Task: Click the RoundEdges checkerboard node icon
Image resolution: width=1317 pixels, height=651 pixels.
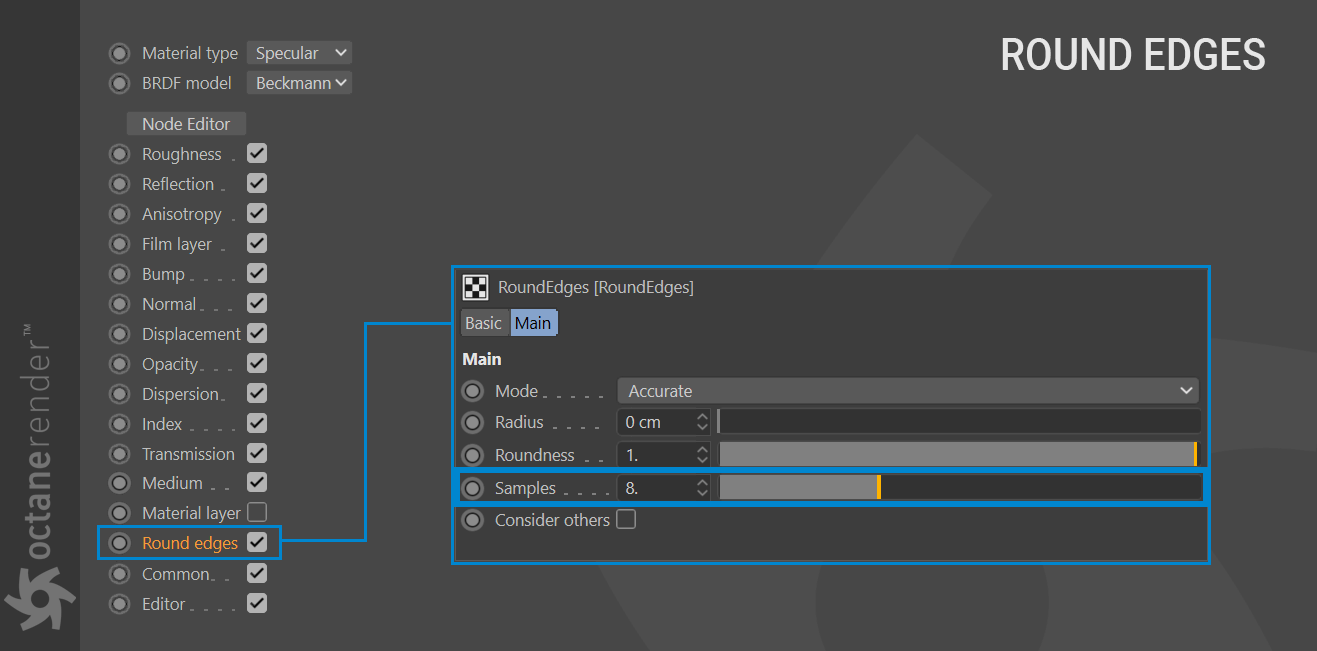Action: [475, 287]
